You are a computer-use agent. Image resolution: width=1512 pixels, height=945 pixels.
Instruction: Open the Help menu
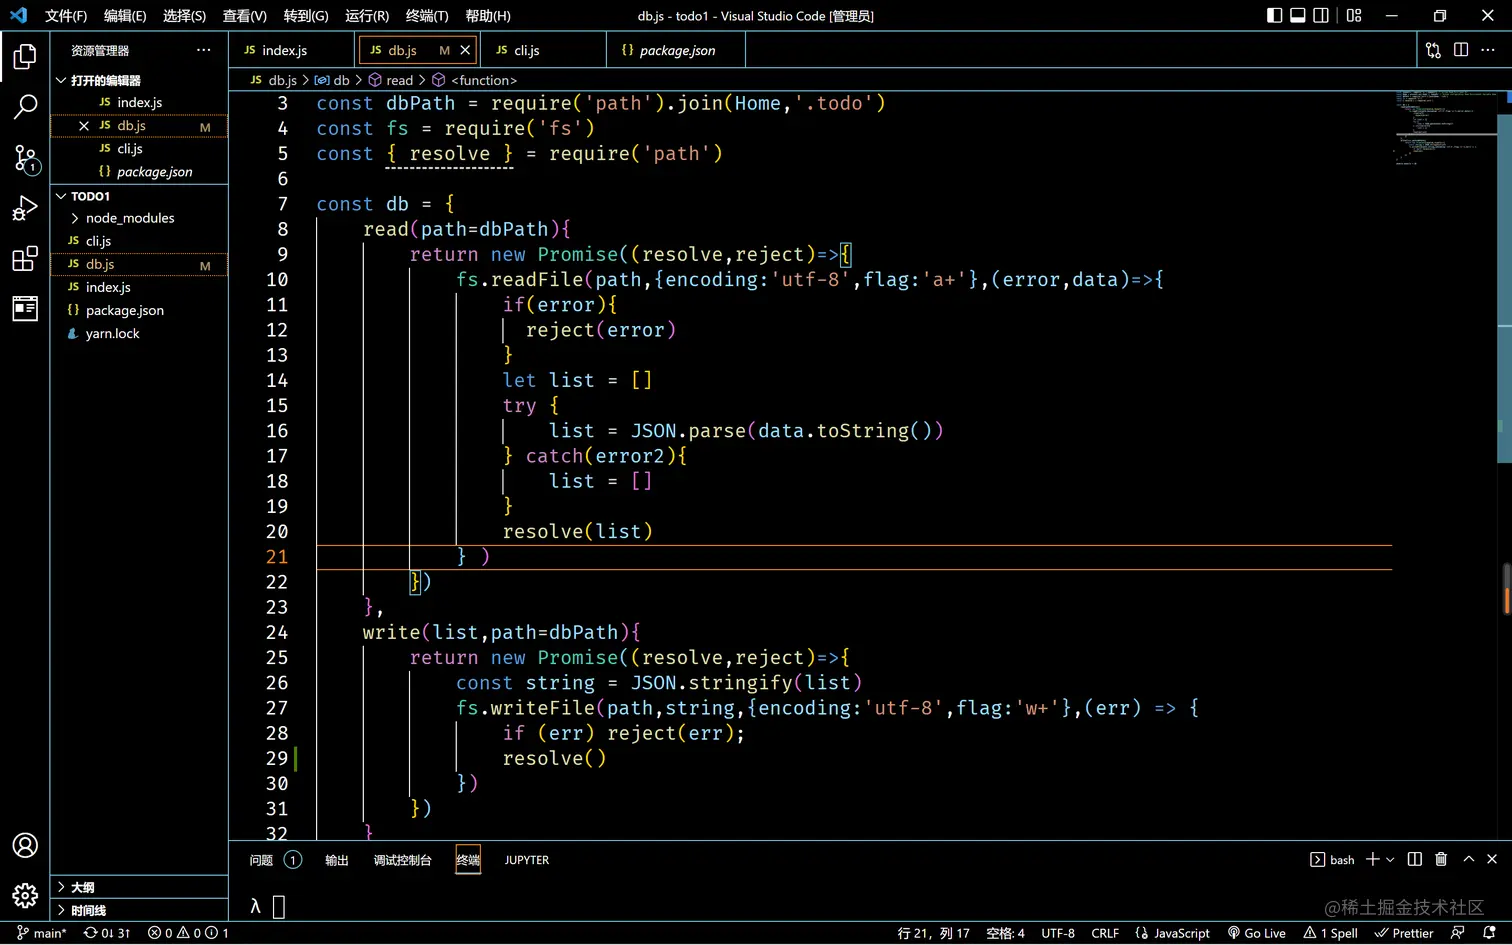pyautogui.click(x=488, y=15)
